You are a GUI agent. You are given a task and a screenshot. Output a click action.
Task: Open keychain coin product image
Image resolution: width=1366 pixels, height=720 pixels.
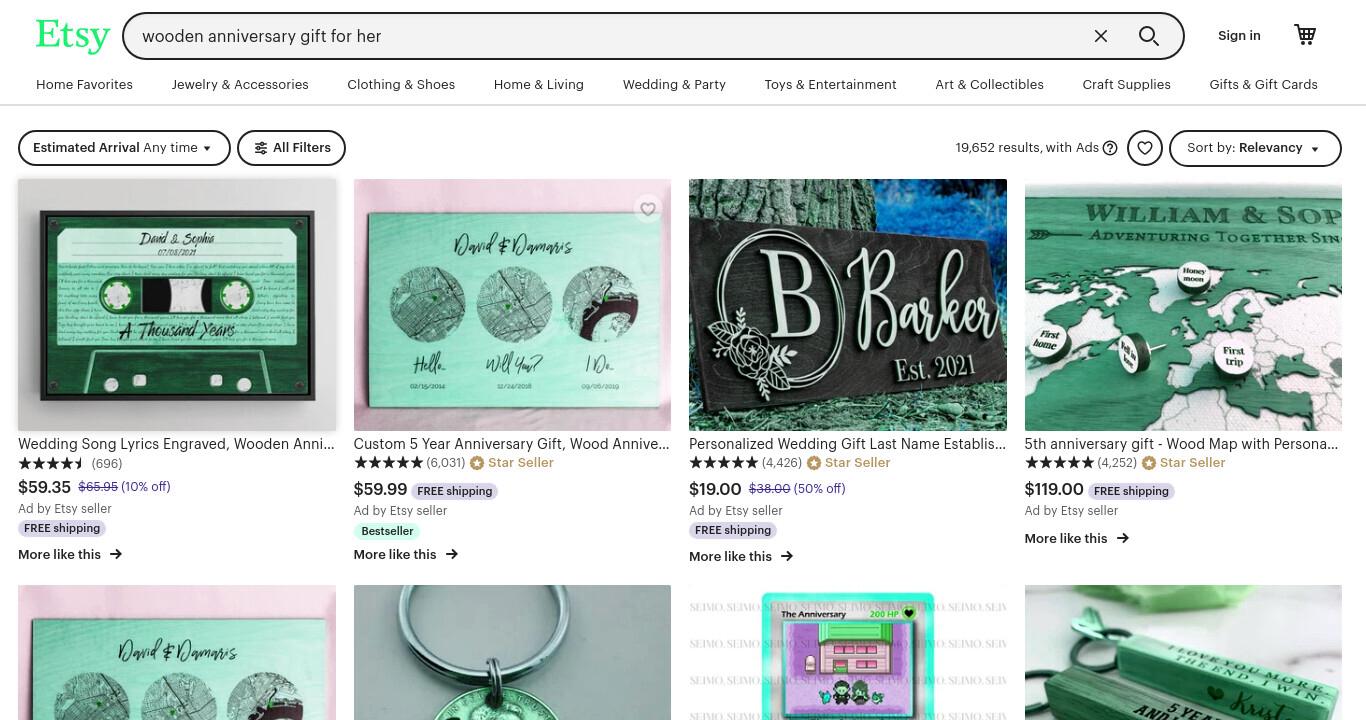click(x=512, y=652)
